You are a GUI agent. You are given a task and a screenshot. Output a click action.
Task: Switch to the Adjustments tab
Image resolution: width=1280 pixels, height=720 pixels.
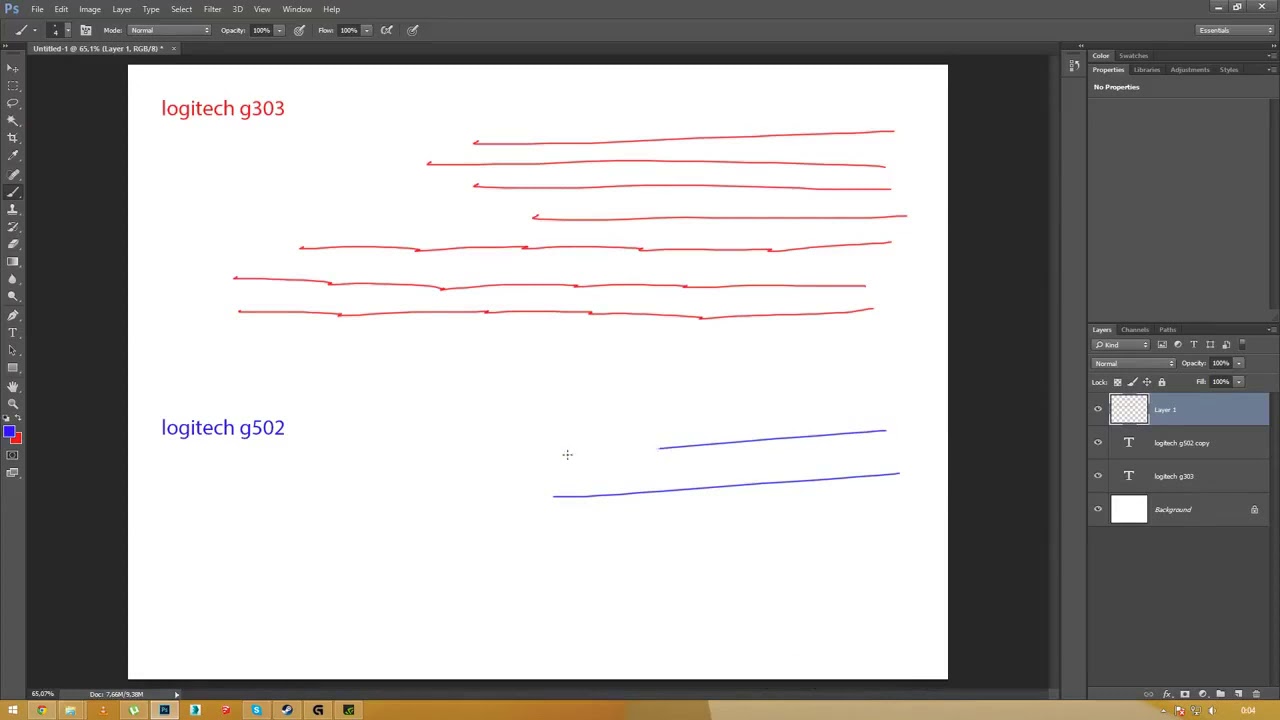[x=1190, y=70]
